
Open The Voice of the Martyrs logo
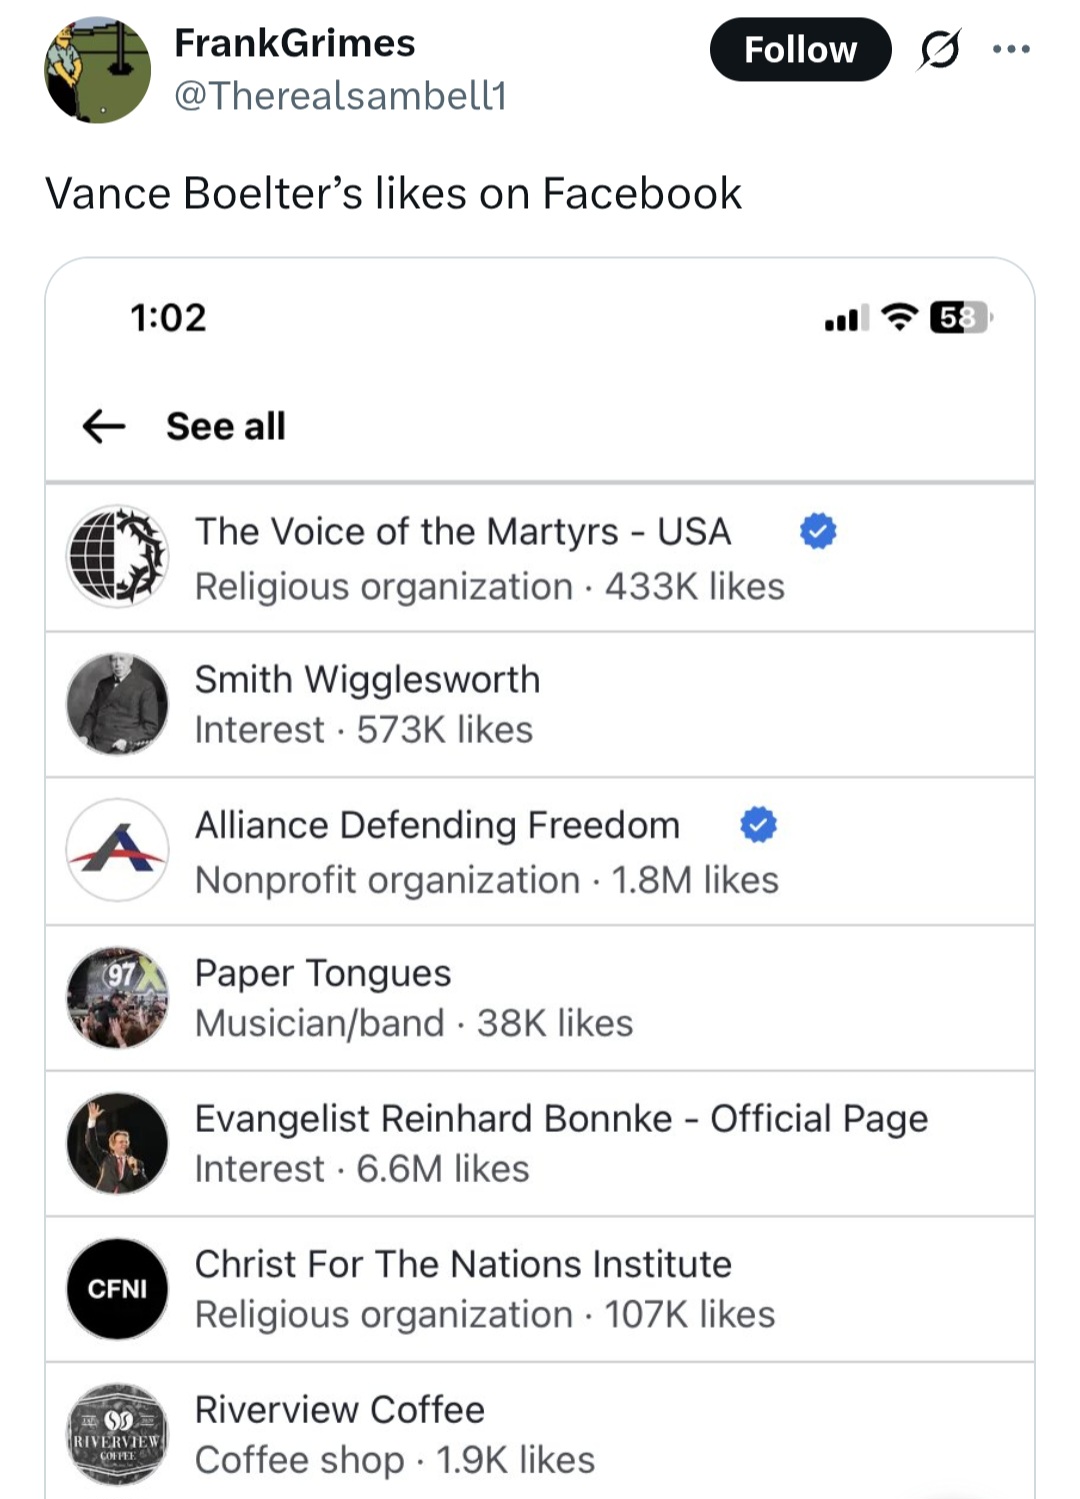[117, 556]
